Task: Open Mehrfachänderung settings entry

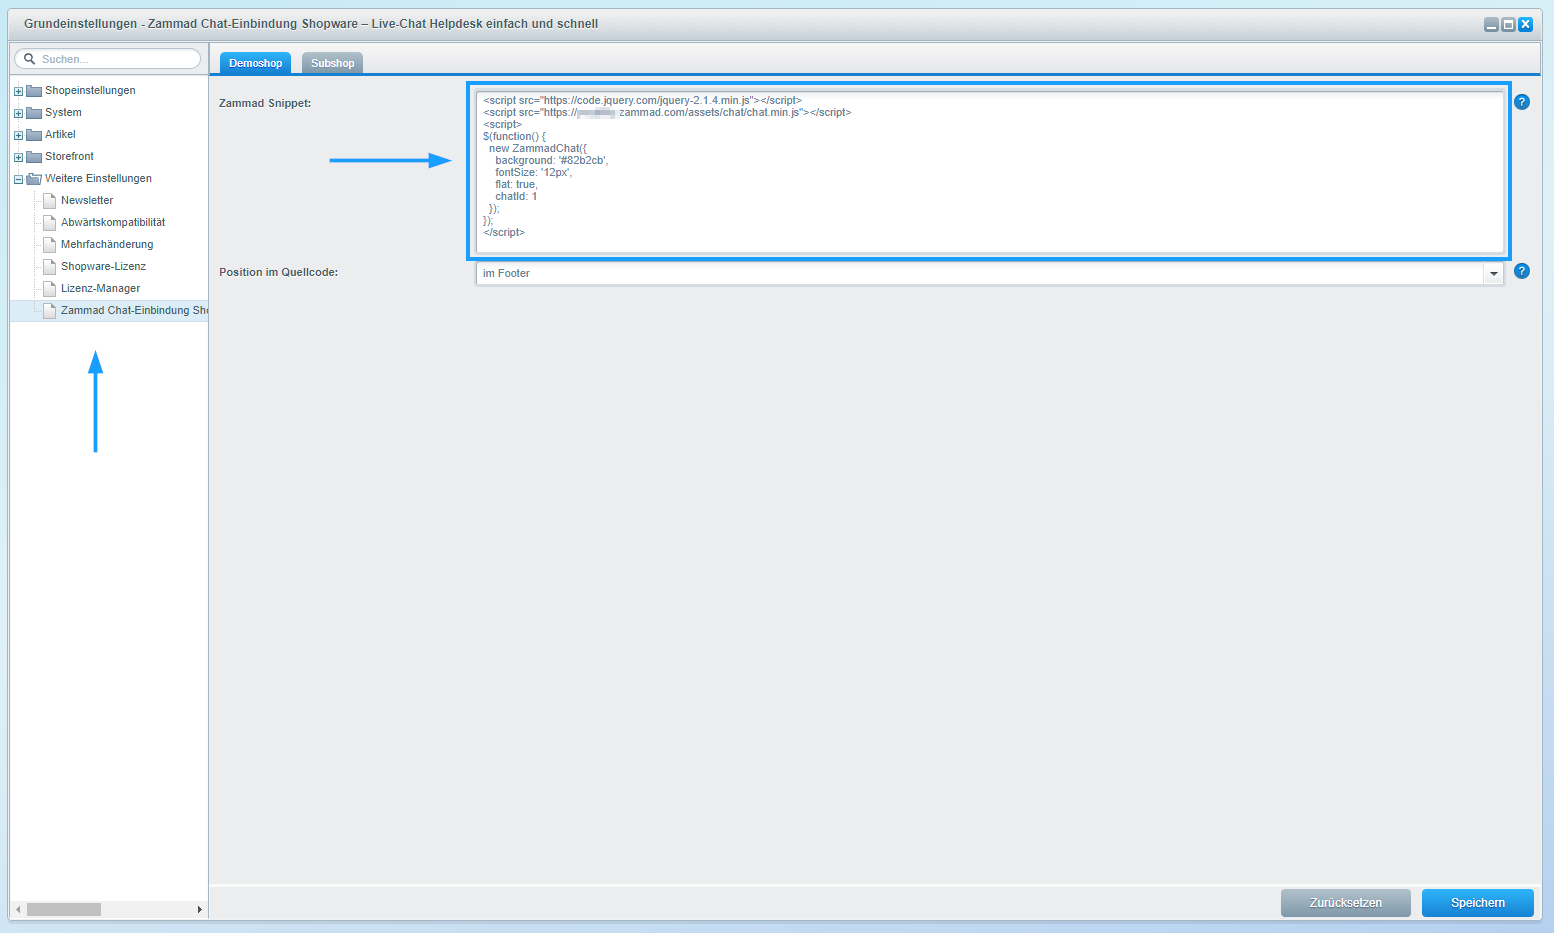Action: [x=107, y=244]
